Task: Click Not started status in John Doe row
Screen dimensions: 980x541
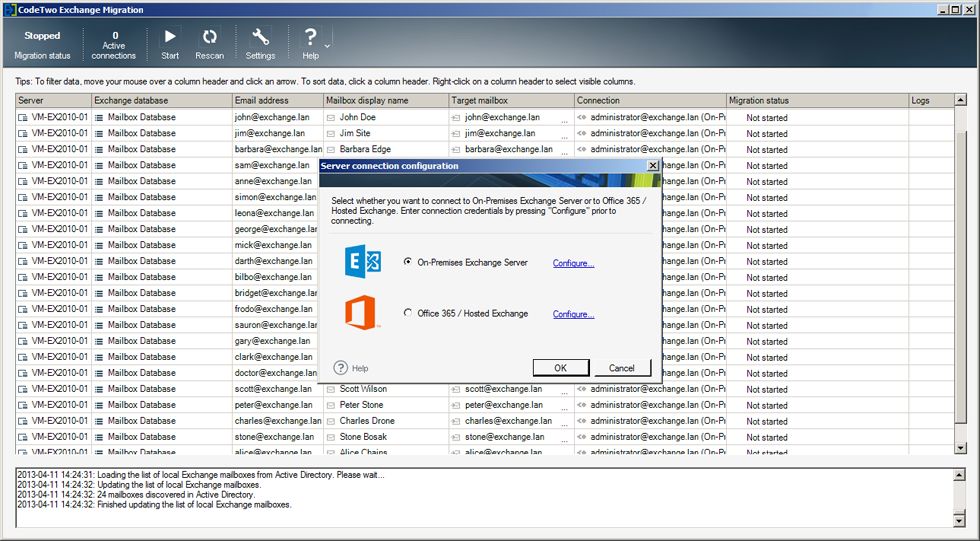Action: pos(767,117)
